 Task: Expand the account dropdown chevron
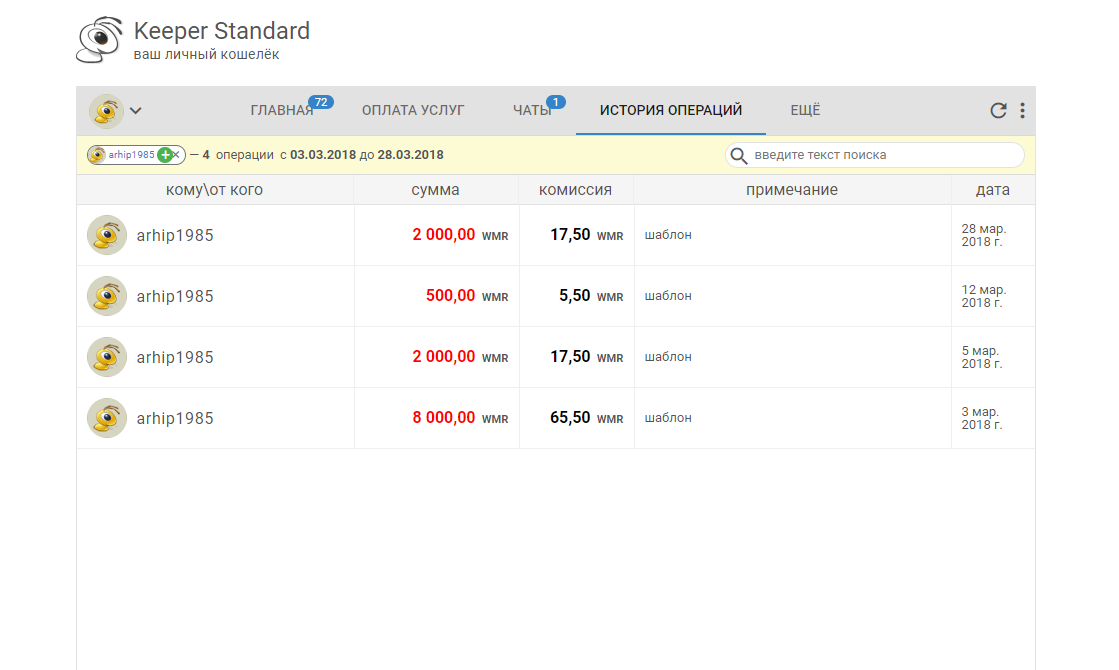(136, 111)
